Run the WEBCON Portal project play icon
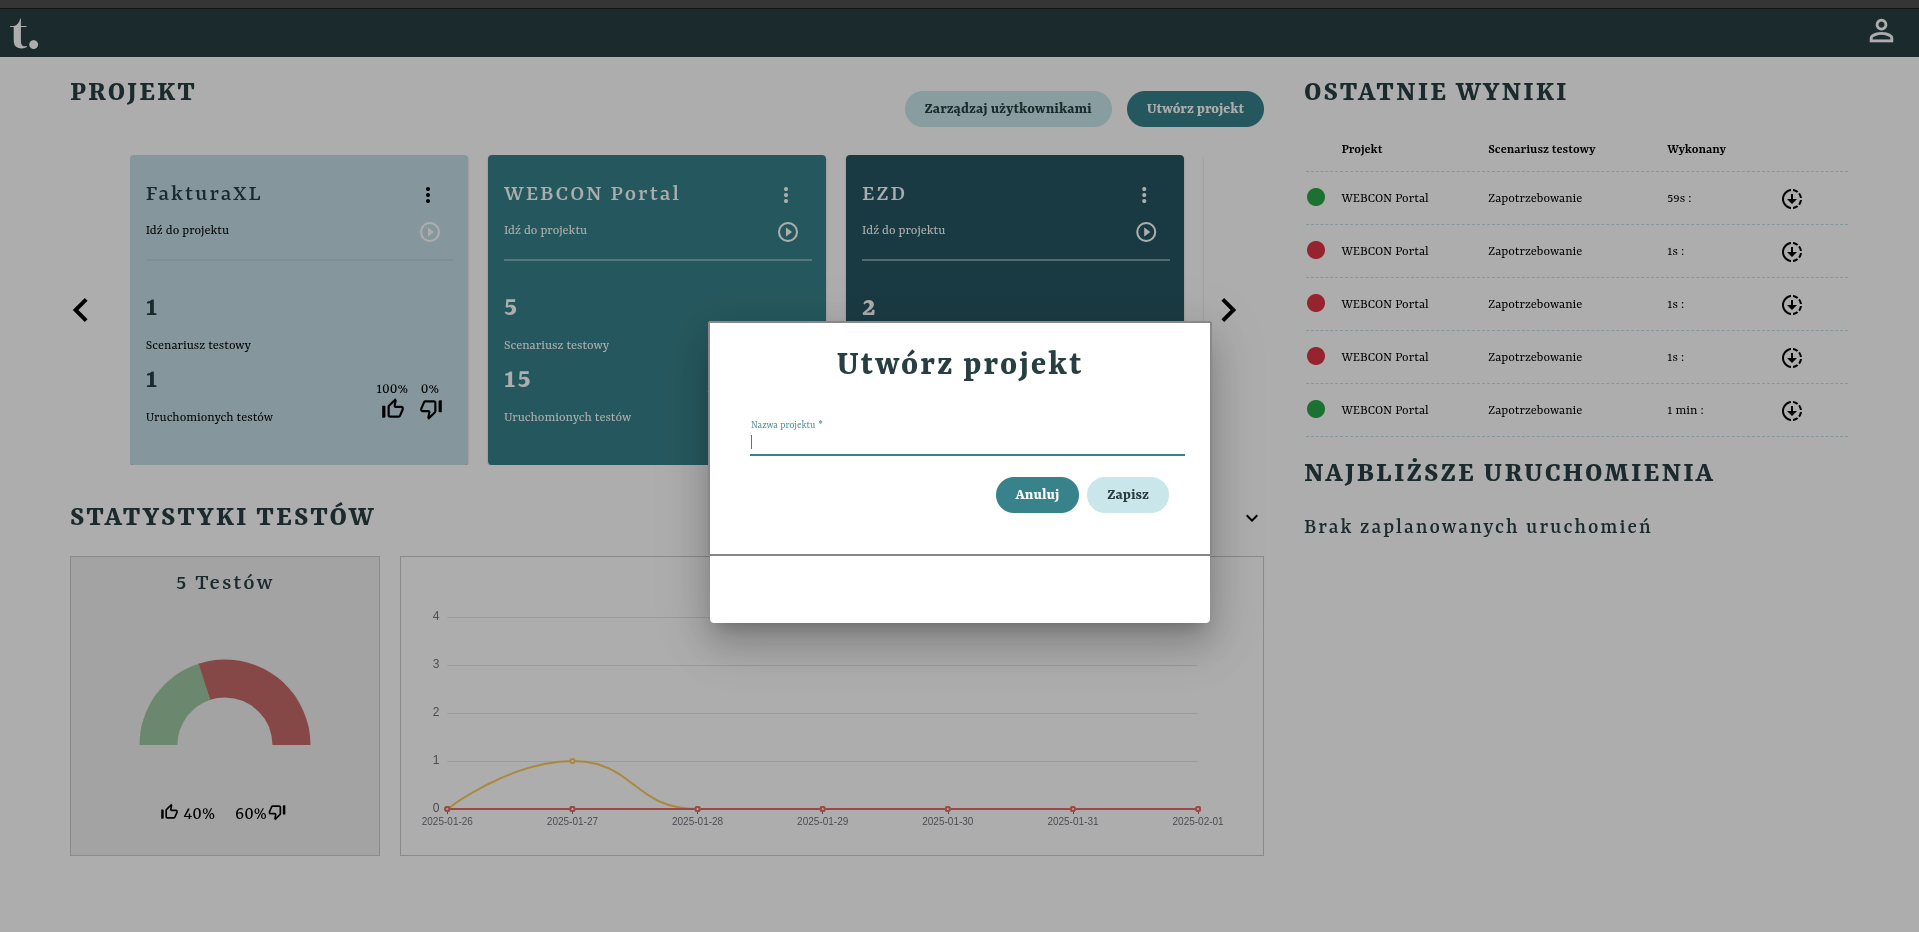1919x932 pixels. coord(788,232)
